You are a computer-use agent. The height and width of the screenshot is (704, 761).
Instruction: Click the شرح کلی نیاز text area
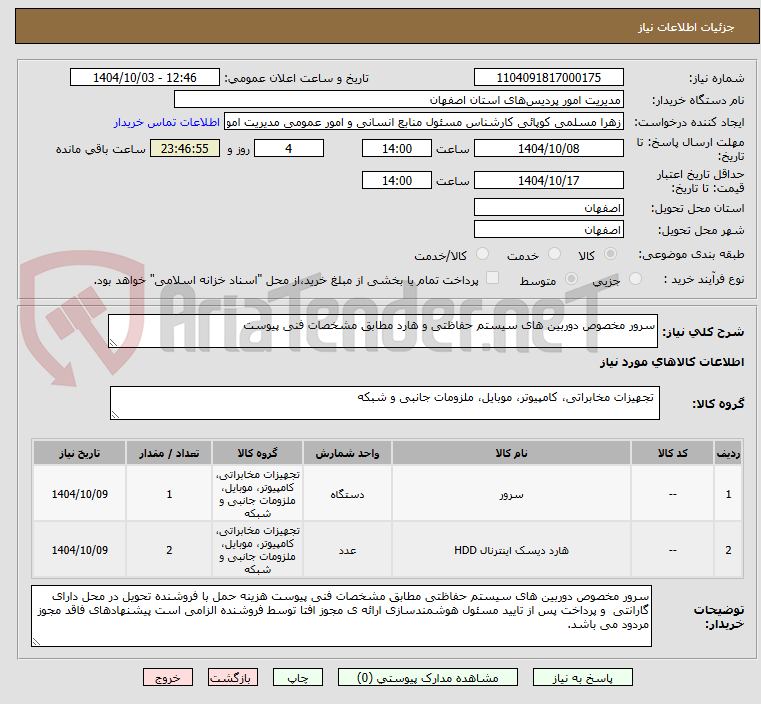click(x=383, y=331)
